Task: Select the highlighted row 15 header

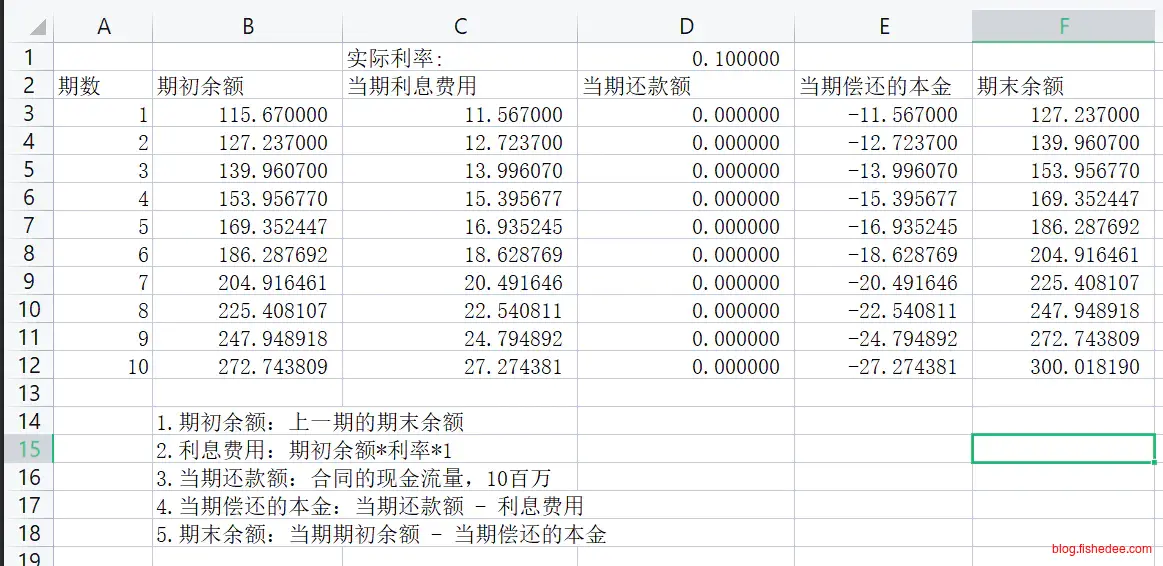Action: coord(27,449)
